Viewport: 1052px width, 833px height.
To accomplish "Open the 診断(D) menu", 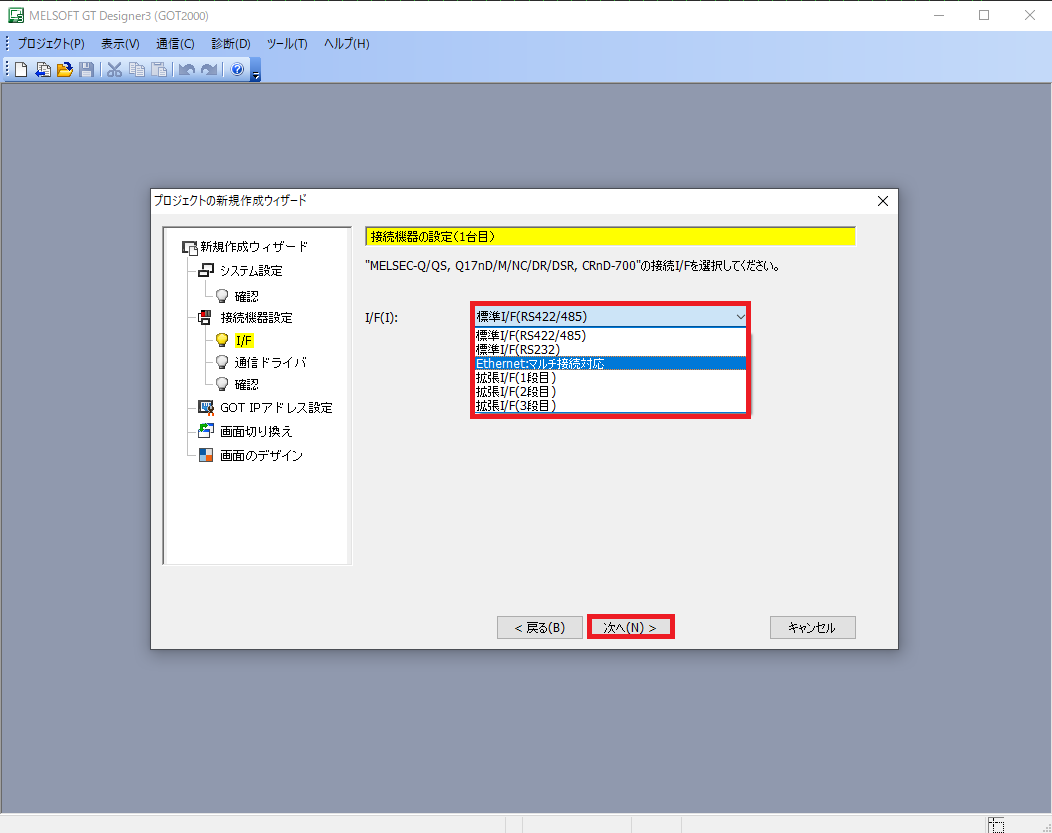I will (x=231, y=44).
